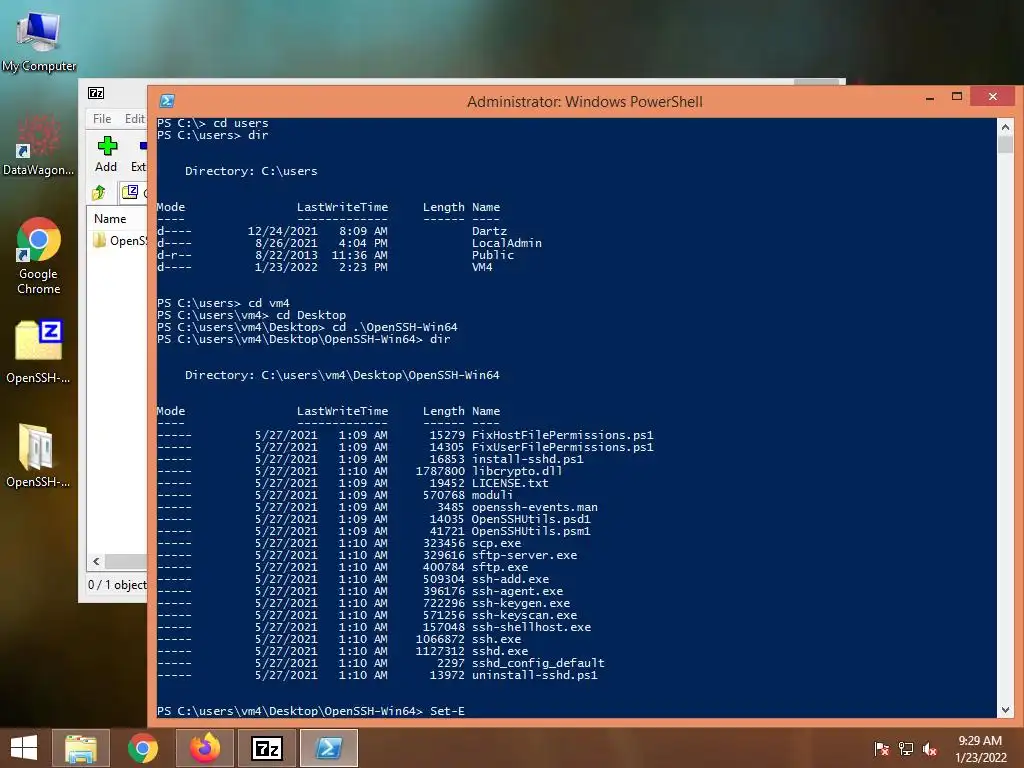Click the PowerShell title bar icon
Image resolution: width=1024 pixels, height=768 pixels.
point(167,101)
